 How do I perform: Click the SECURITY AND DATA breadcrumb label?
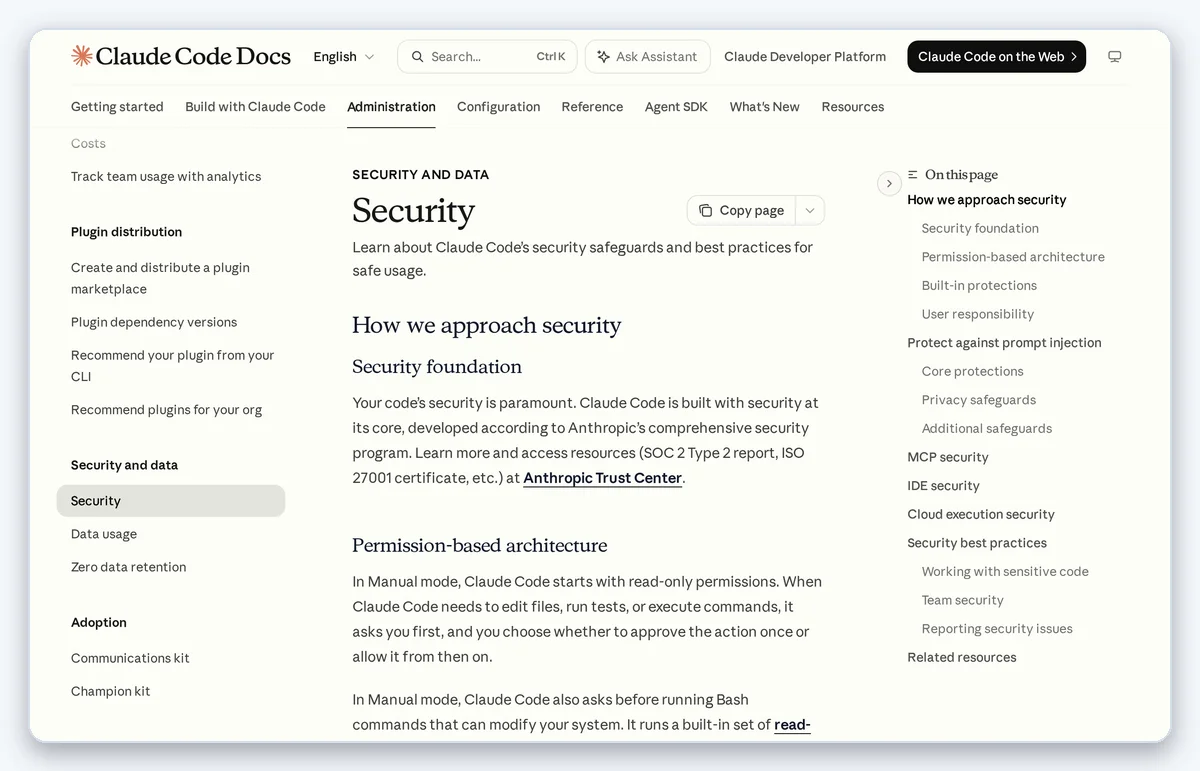coord(420,175)
